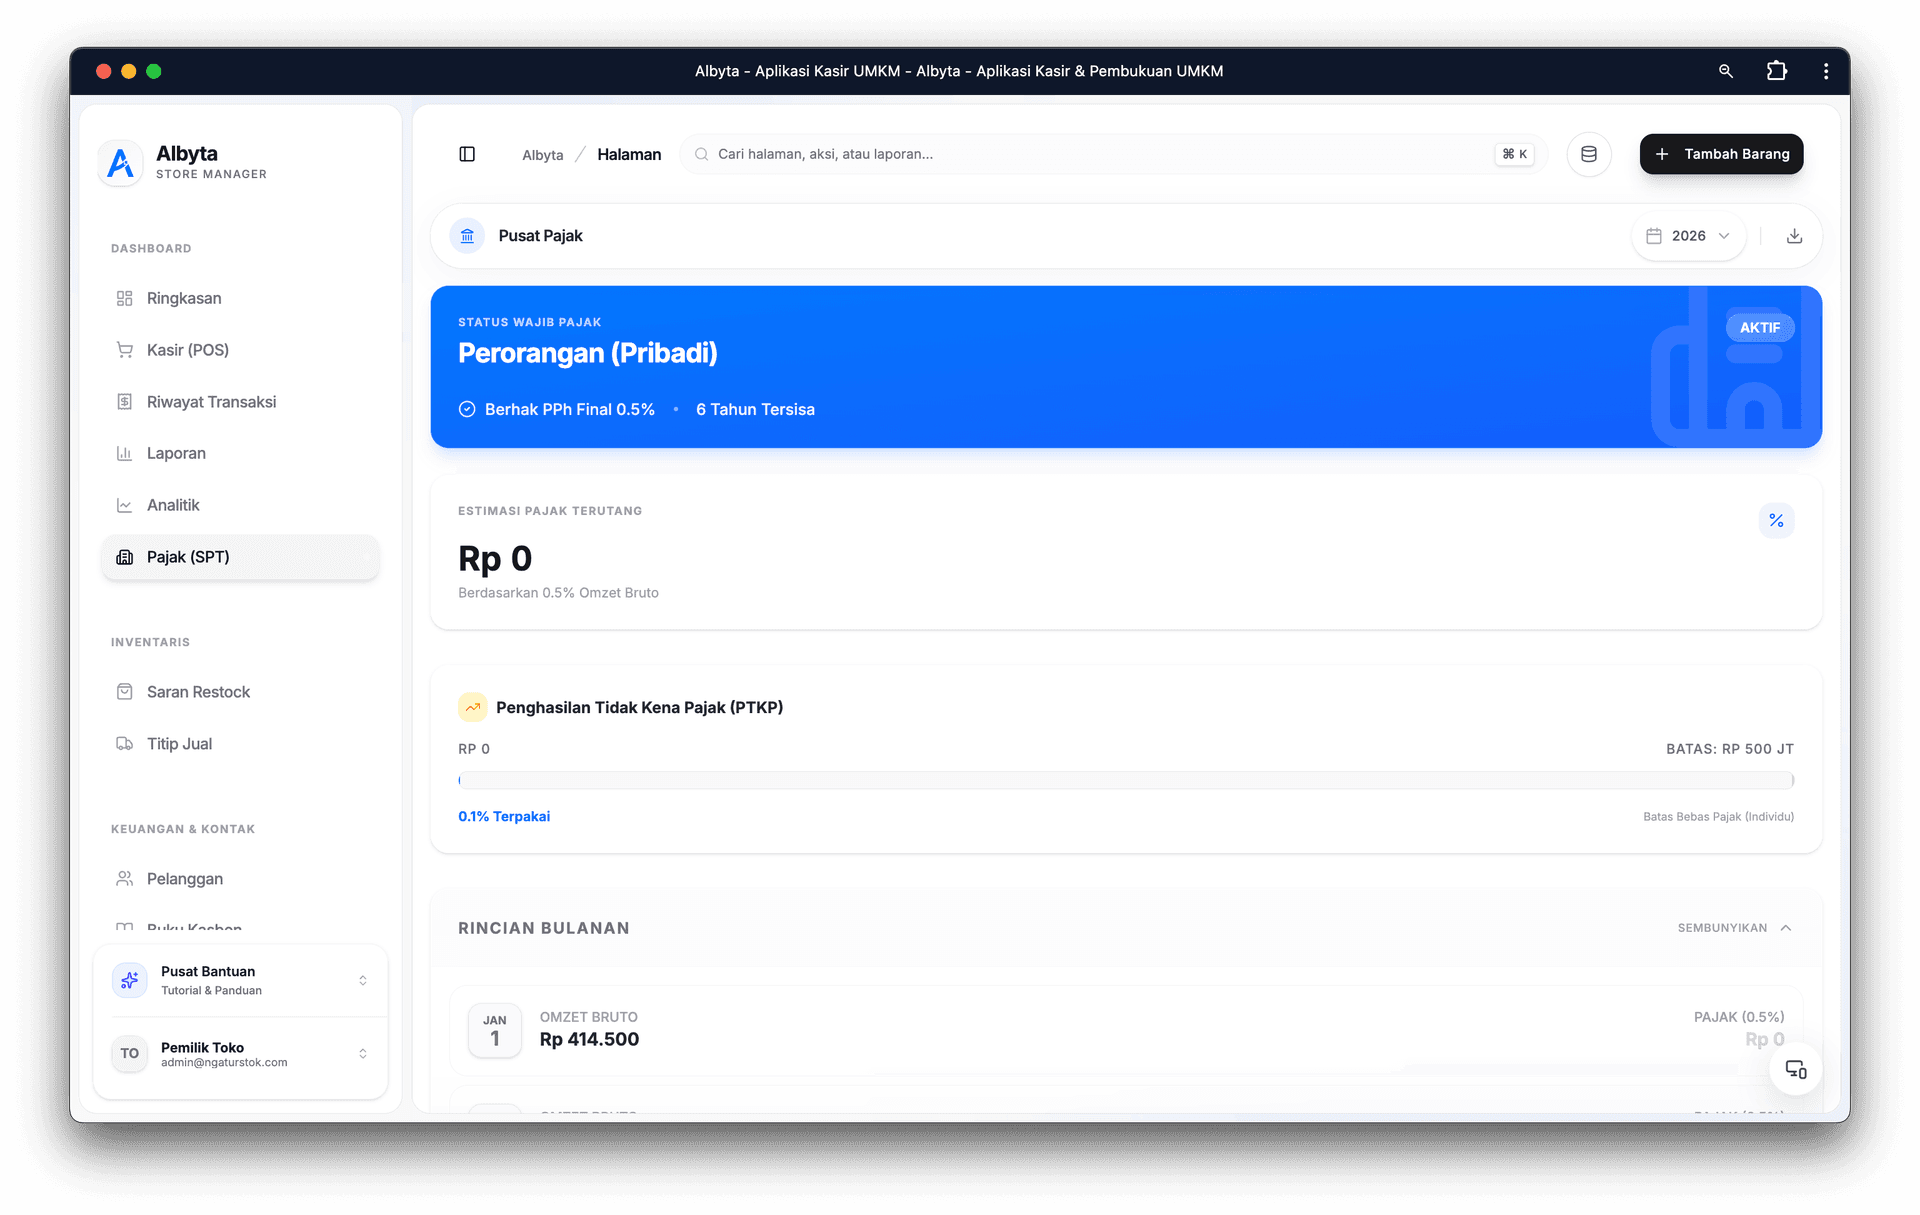Expand the Pusat Bantuan menu

[x=240, y=980]
